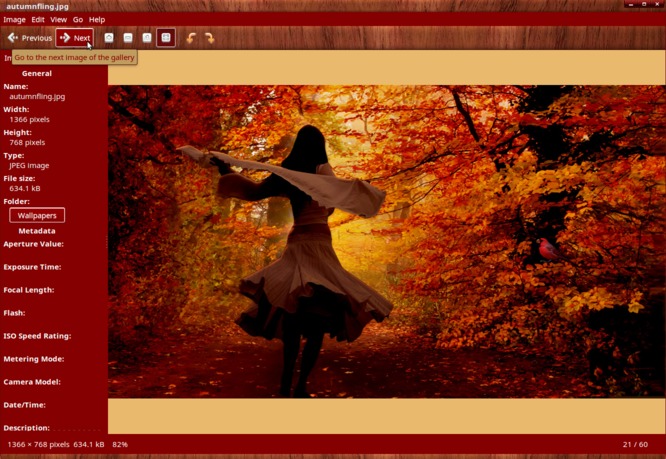The width and height of the screenshot is (666, 459).
Task: Click the autumn dancer image in the viewer
Action: [387, 241]
